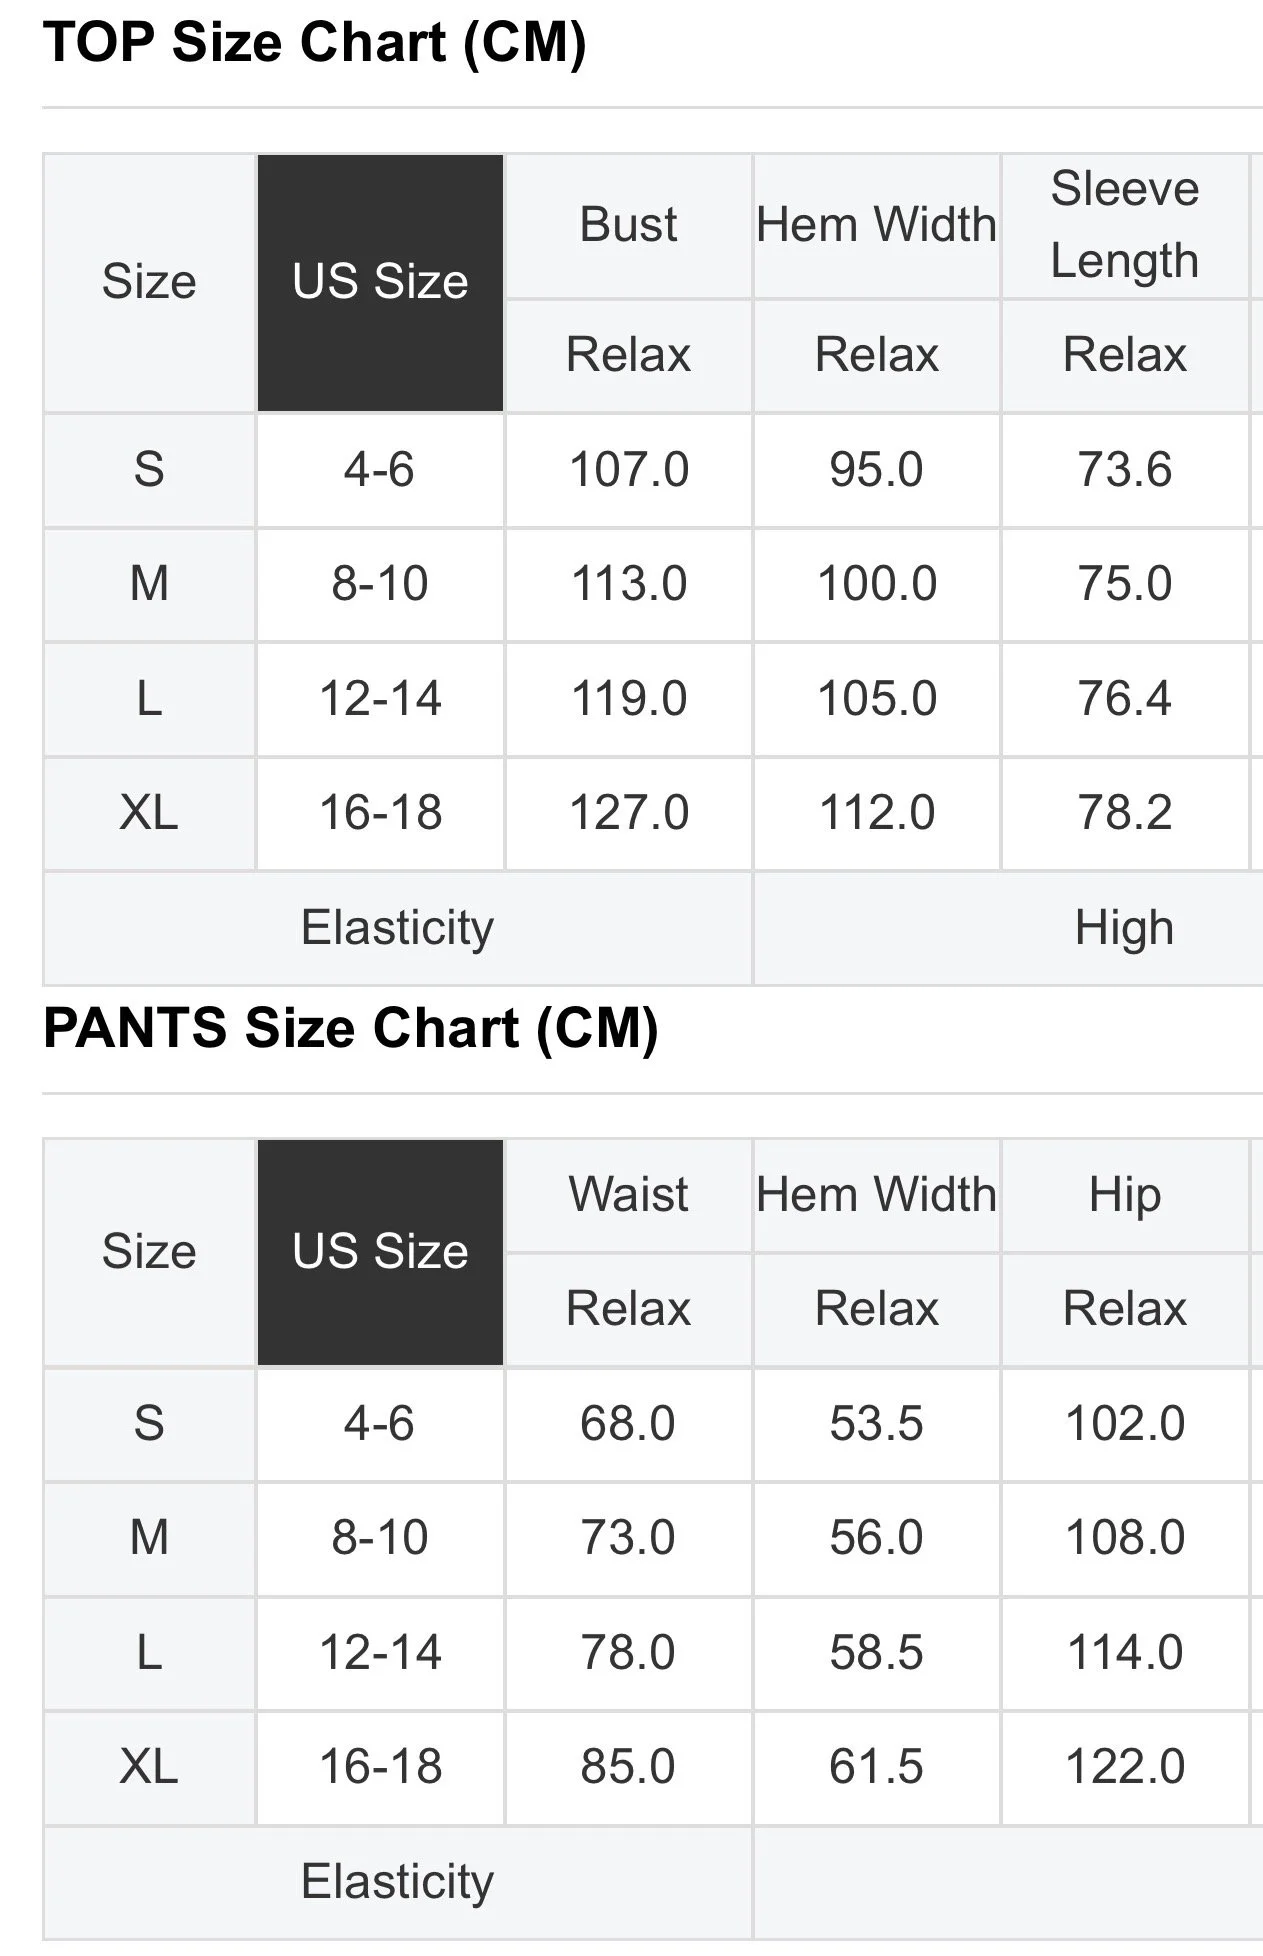Click the Sleeve Length column header
1263x1956 pixels.
coord(1124,225)
